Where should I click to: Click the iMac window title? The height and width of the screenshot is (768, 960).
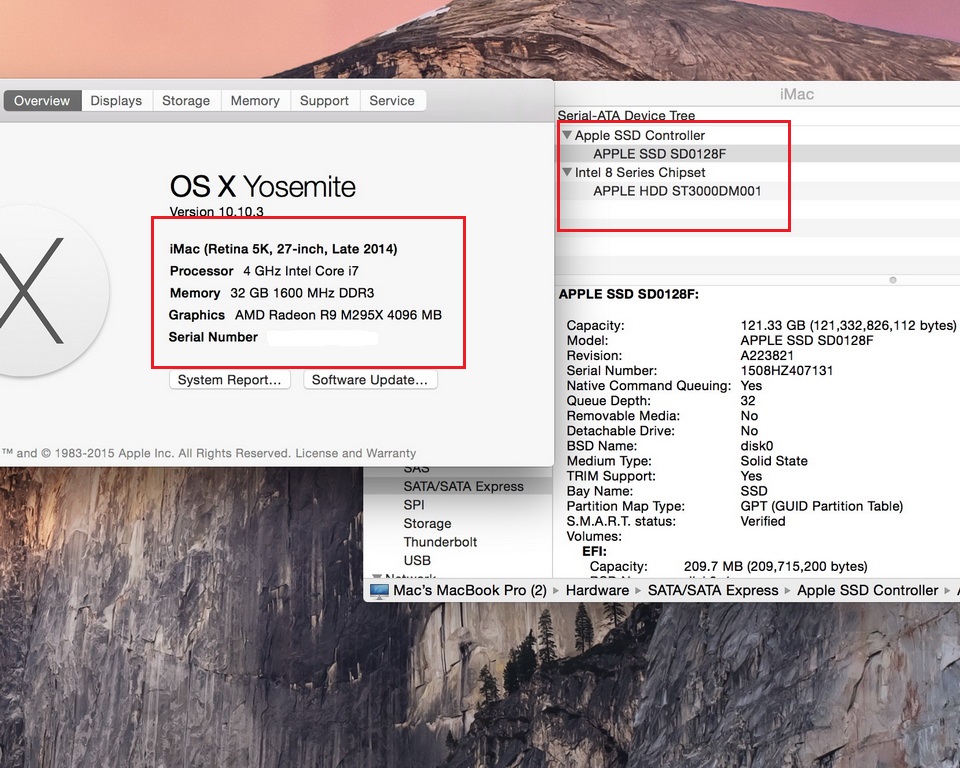(797, 94)
